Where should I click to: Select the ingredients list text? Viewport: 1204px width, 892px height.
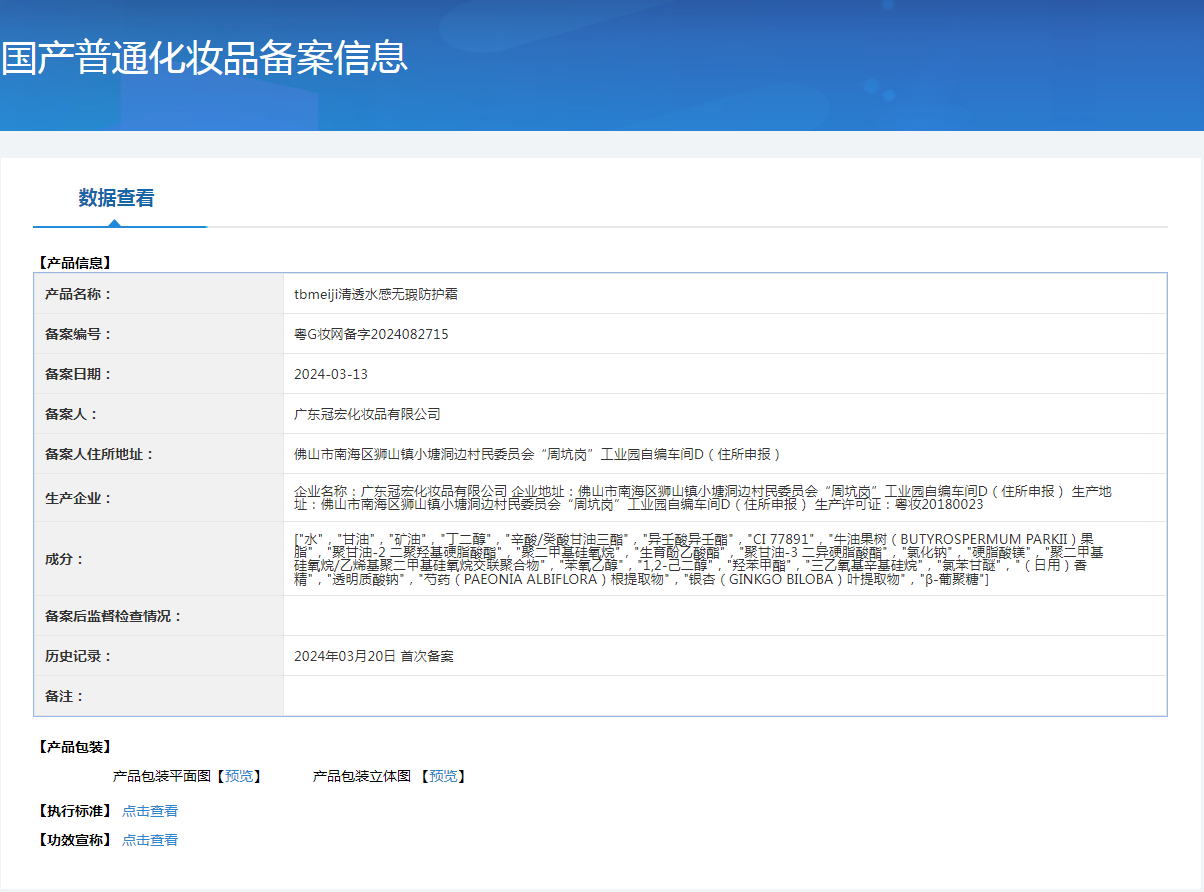tap(700, 559)
